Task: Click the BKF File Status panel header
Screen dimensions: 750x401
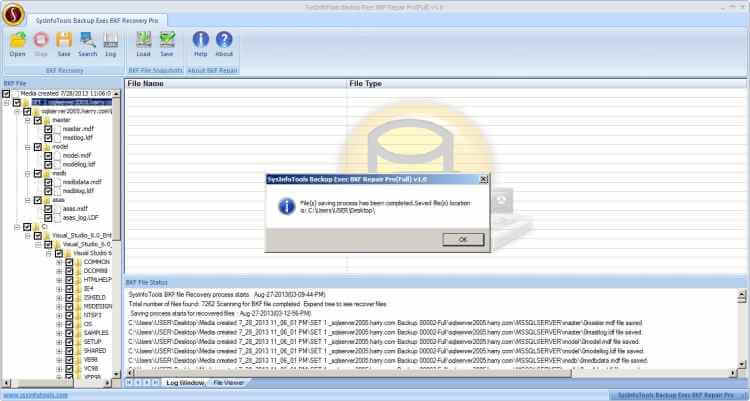Action: tap(435, 282)
